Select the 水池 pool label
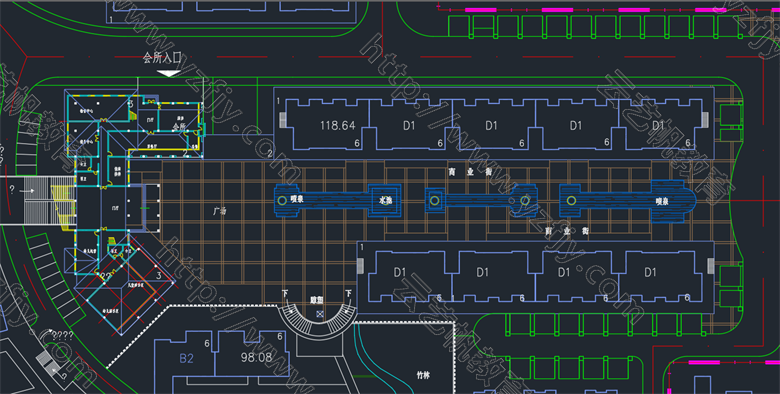The width and height of the screenshot is (780, 394). [x=386, y=200]
